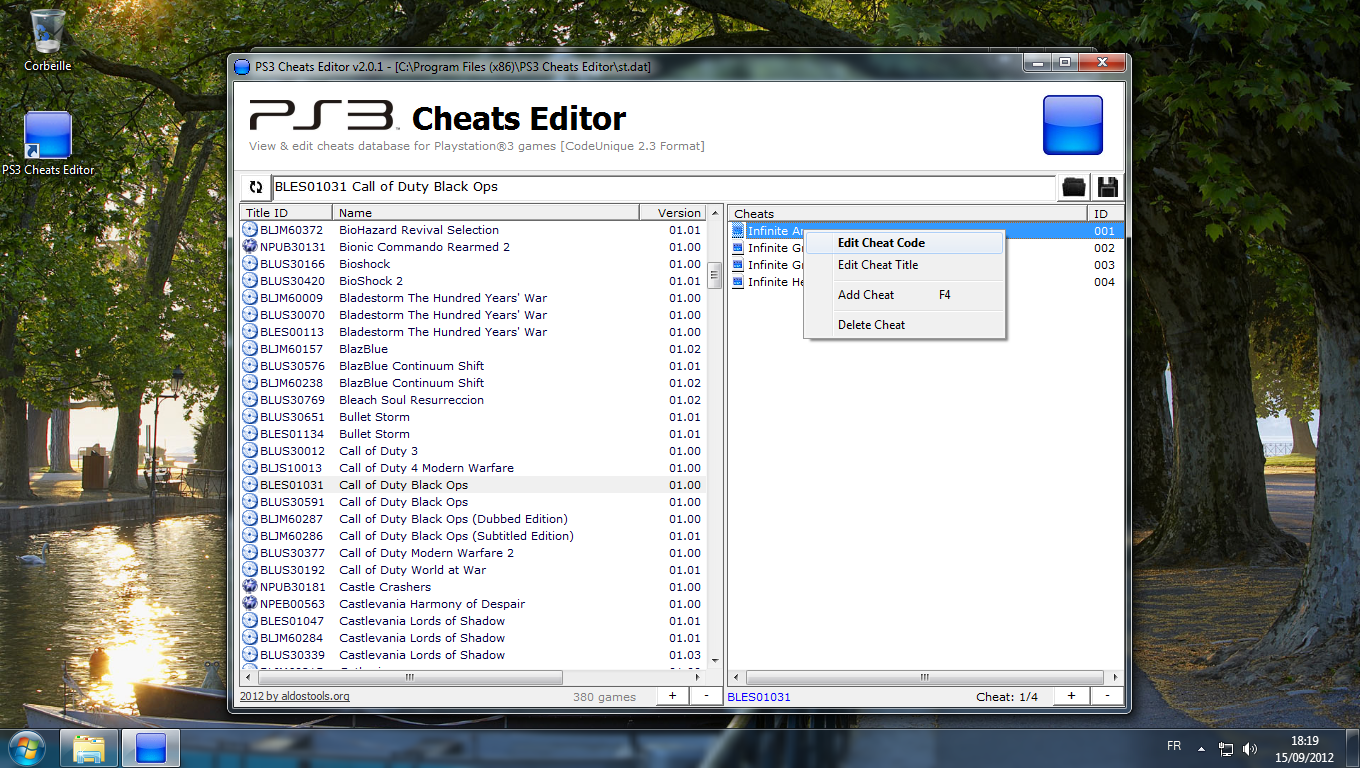Choose Edit Cheat Code from context menu
Image resolution: width=1360 pixels, height=768 pixels.
(x=904, y=243)
